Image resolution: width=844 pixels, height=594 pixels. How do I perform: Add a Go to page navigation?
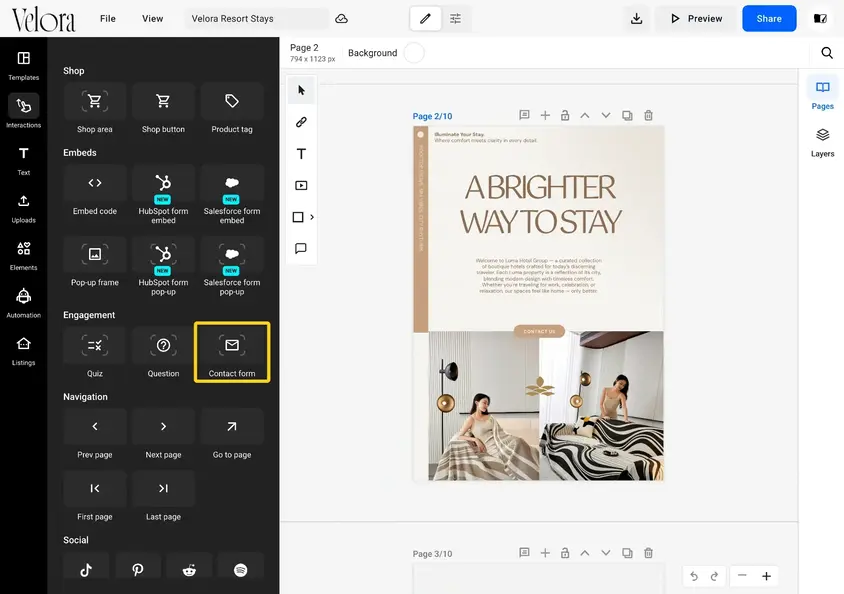coord(232,435)
